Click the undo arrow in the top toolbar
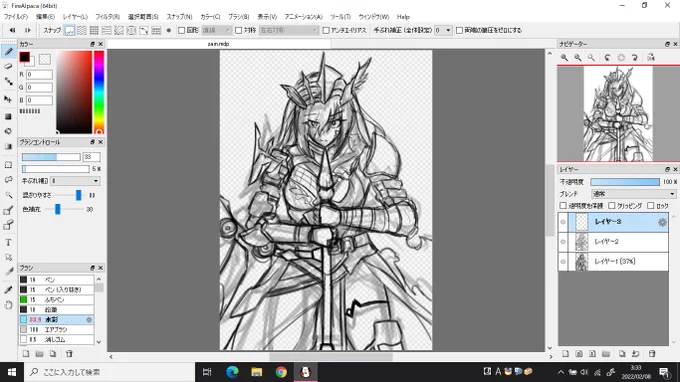This screenshot has width=680, height=382. click(x=12, y=30)
